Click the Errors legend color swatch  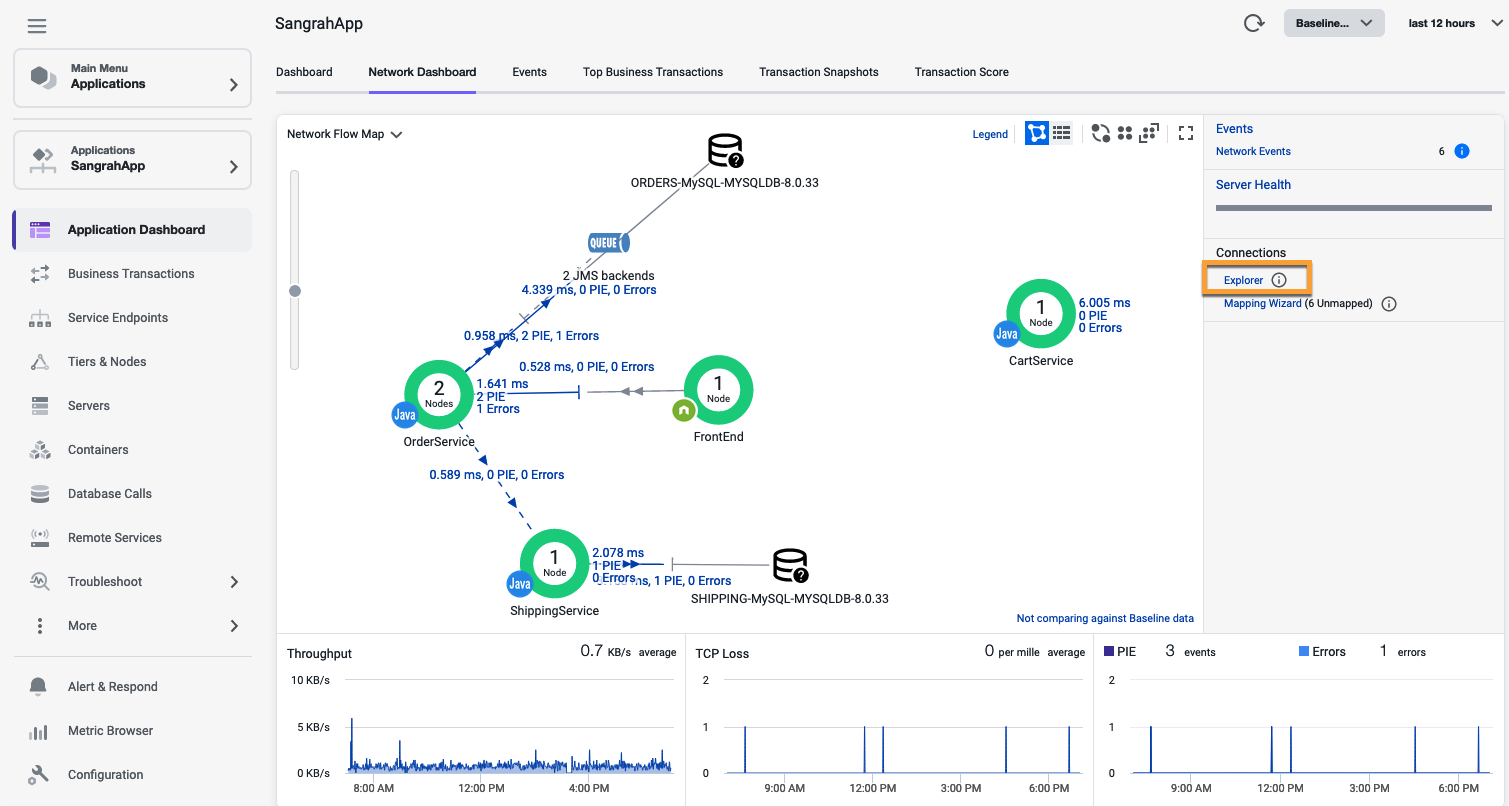click(x=1304, y=651)
